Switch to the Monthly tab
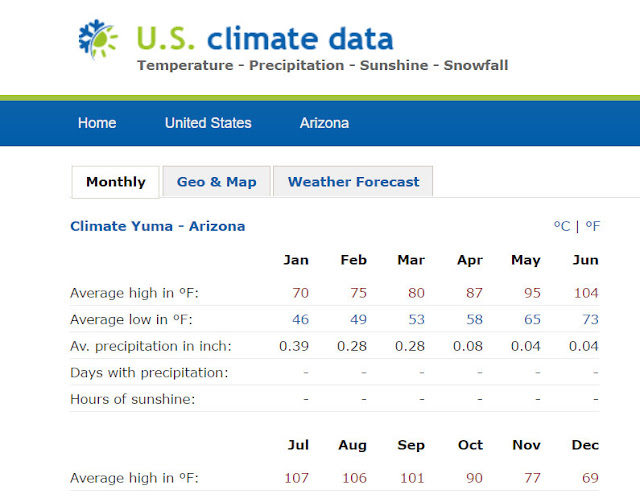 116,182
